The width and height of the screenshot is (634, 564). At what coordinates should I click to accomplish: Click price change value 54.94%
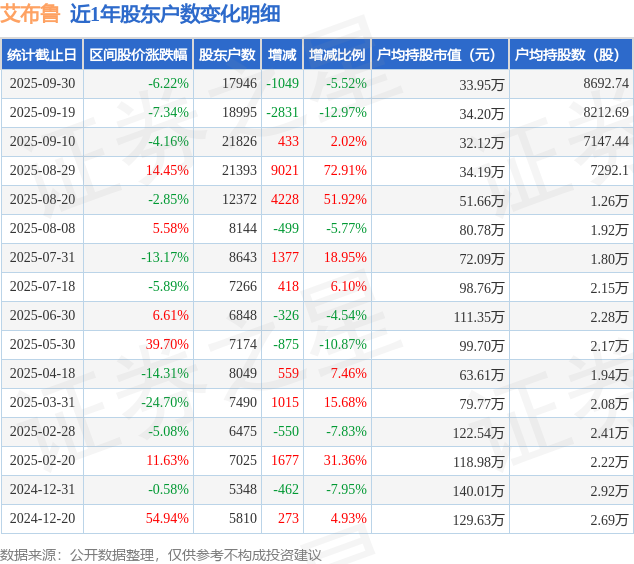(x=167, y=518)
